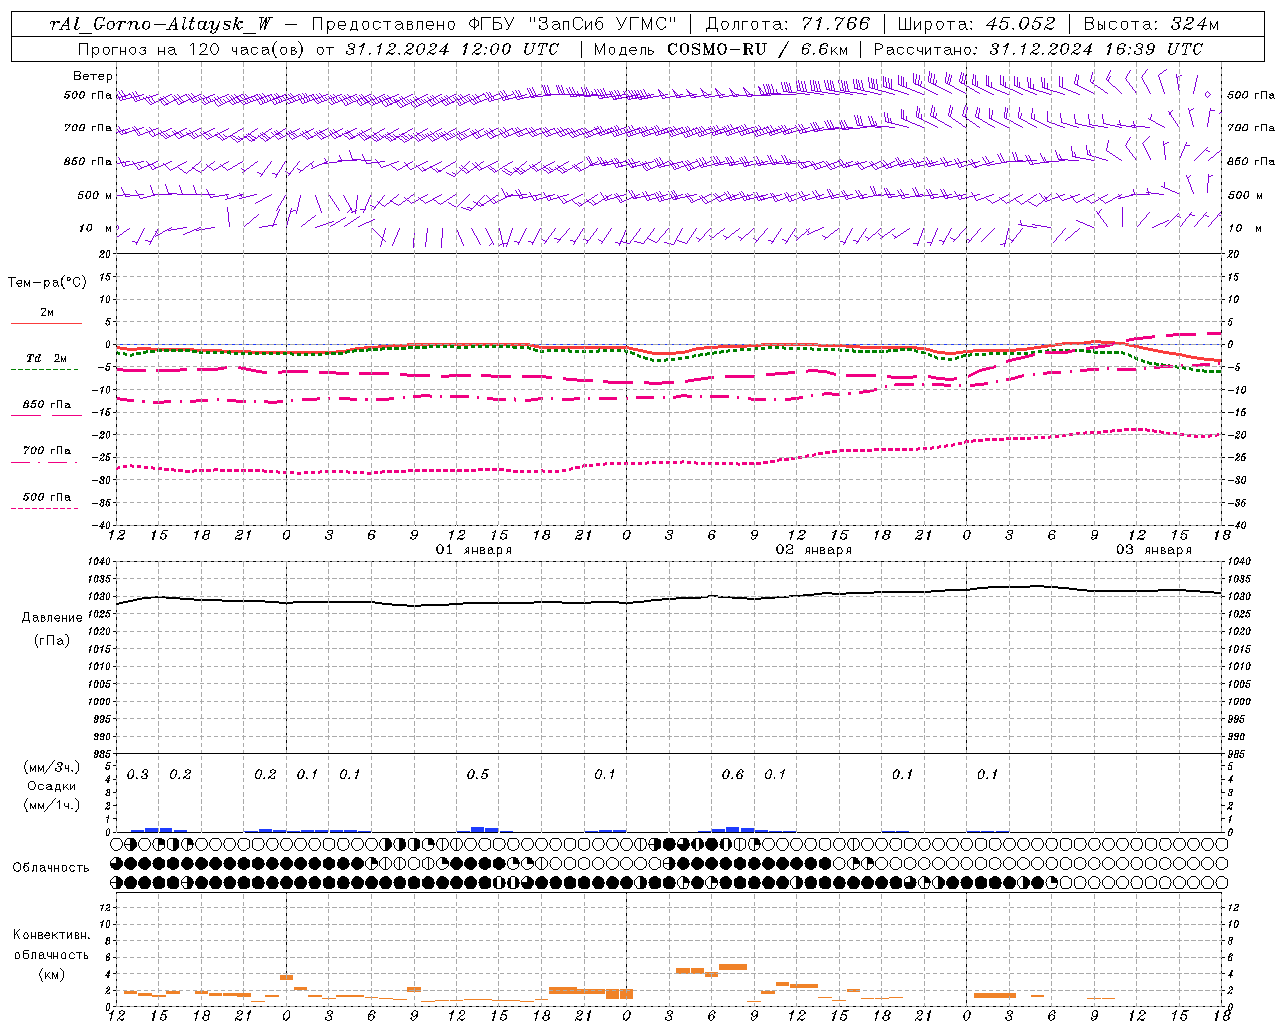
Task: Click the 0.3 precipitation value
Action: (138, 775)
